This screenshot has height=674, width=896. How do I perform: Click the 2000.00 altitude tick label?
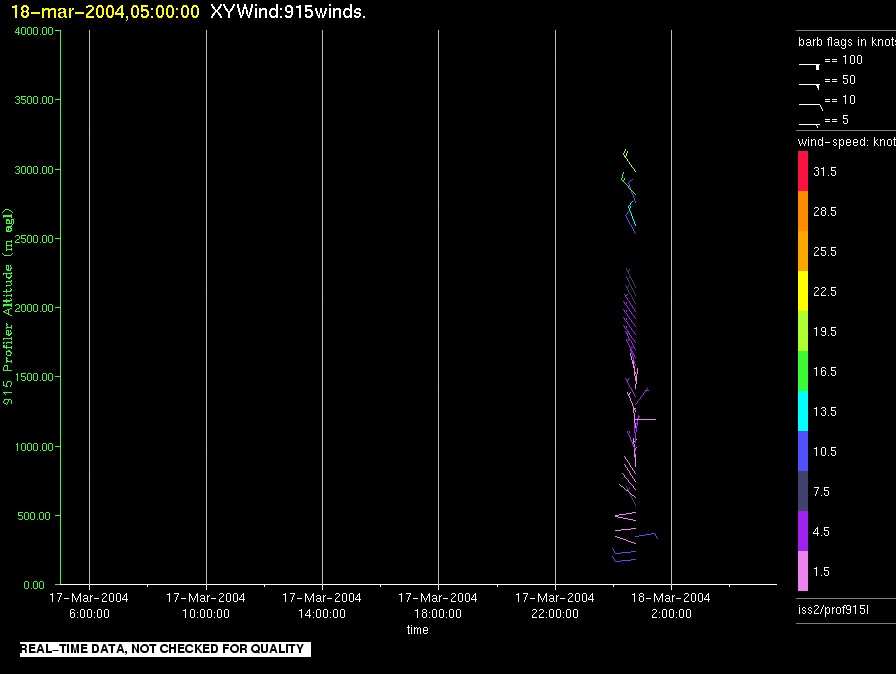click(34, 308)
